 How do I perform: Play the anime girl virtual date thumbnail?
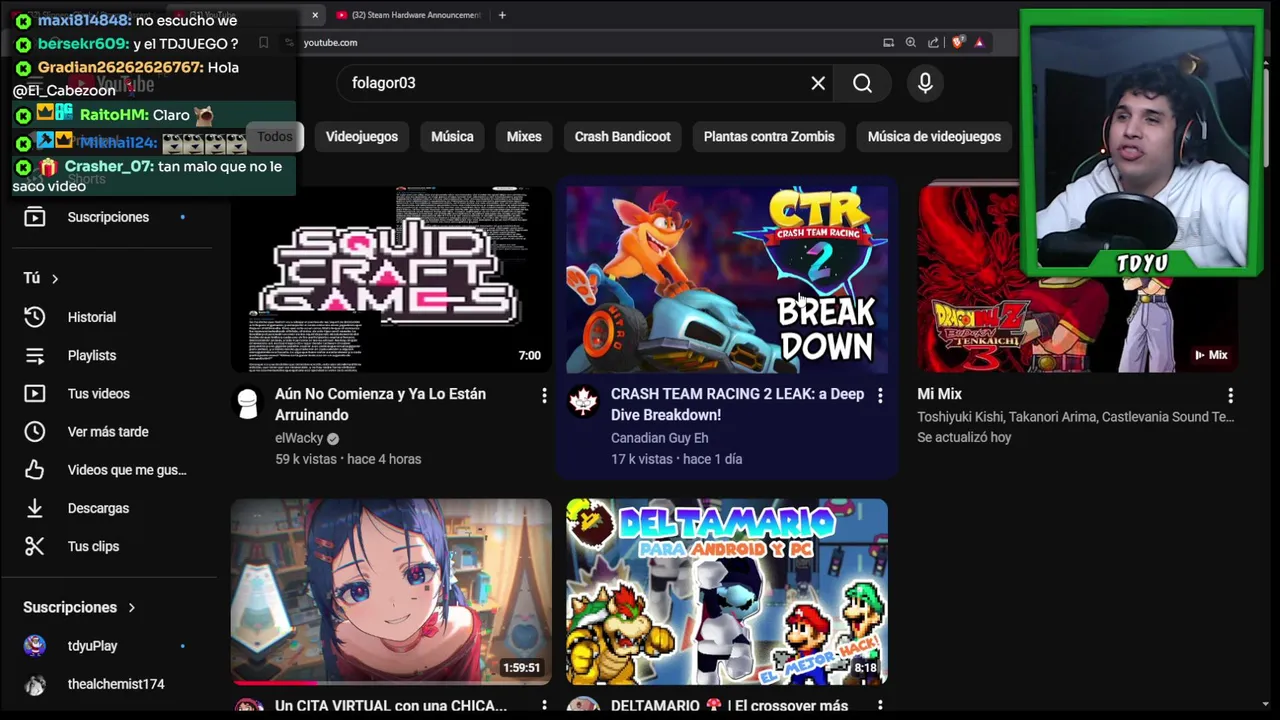point(391,591)
